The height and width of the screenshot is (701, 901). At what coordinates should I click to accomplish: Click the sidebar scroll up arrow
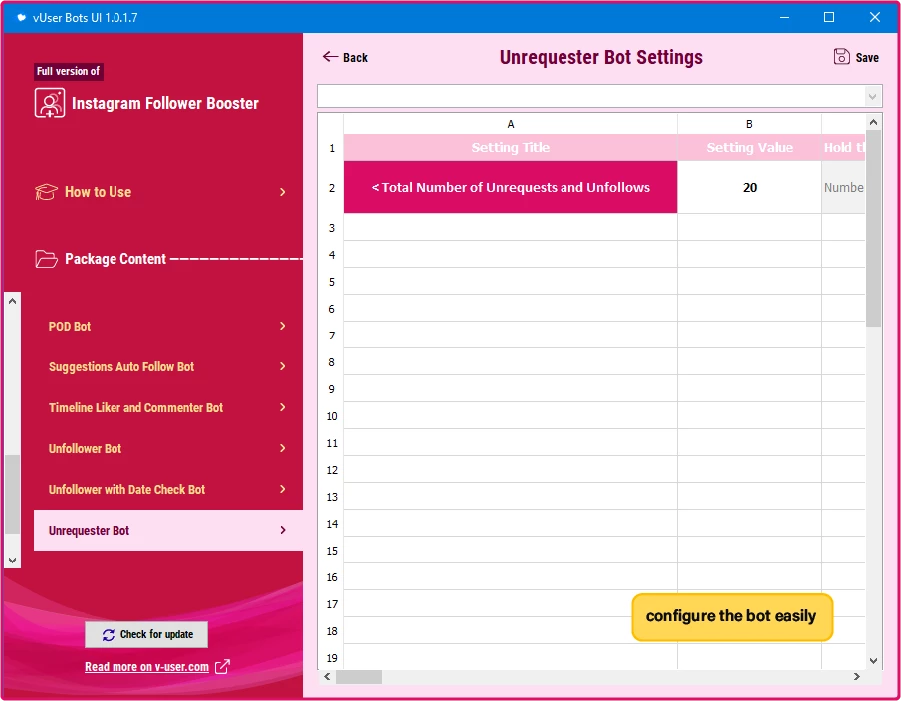point(13,301)
